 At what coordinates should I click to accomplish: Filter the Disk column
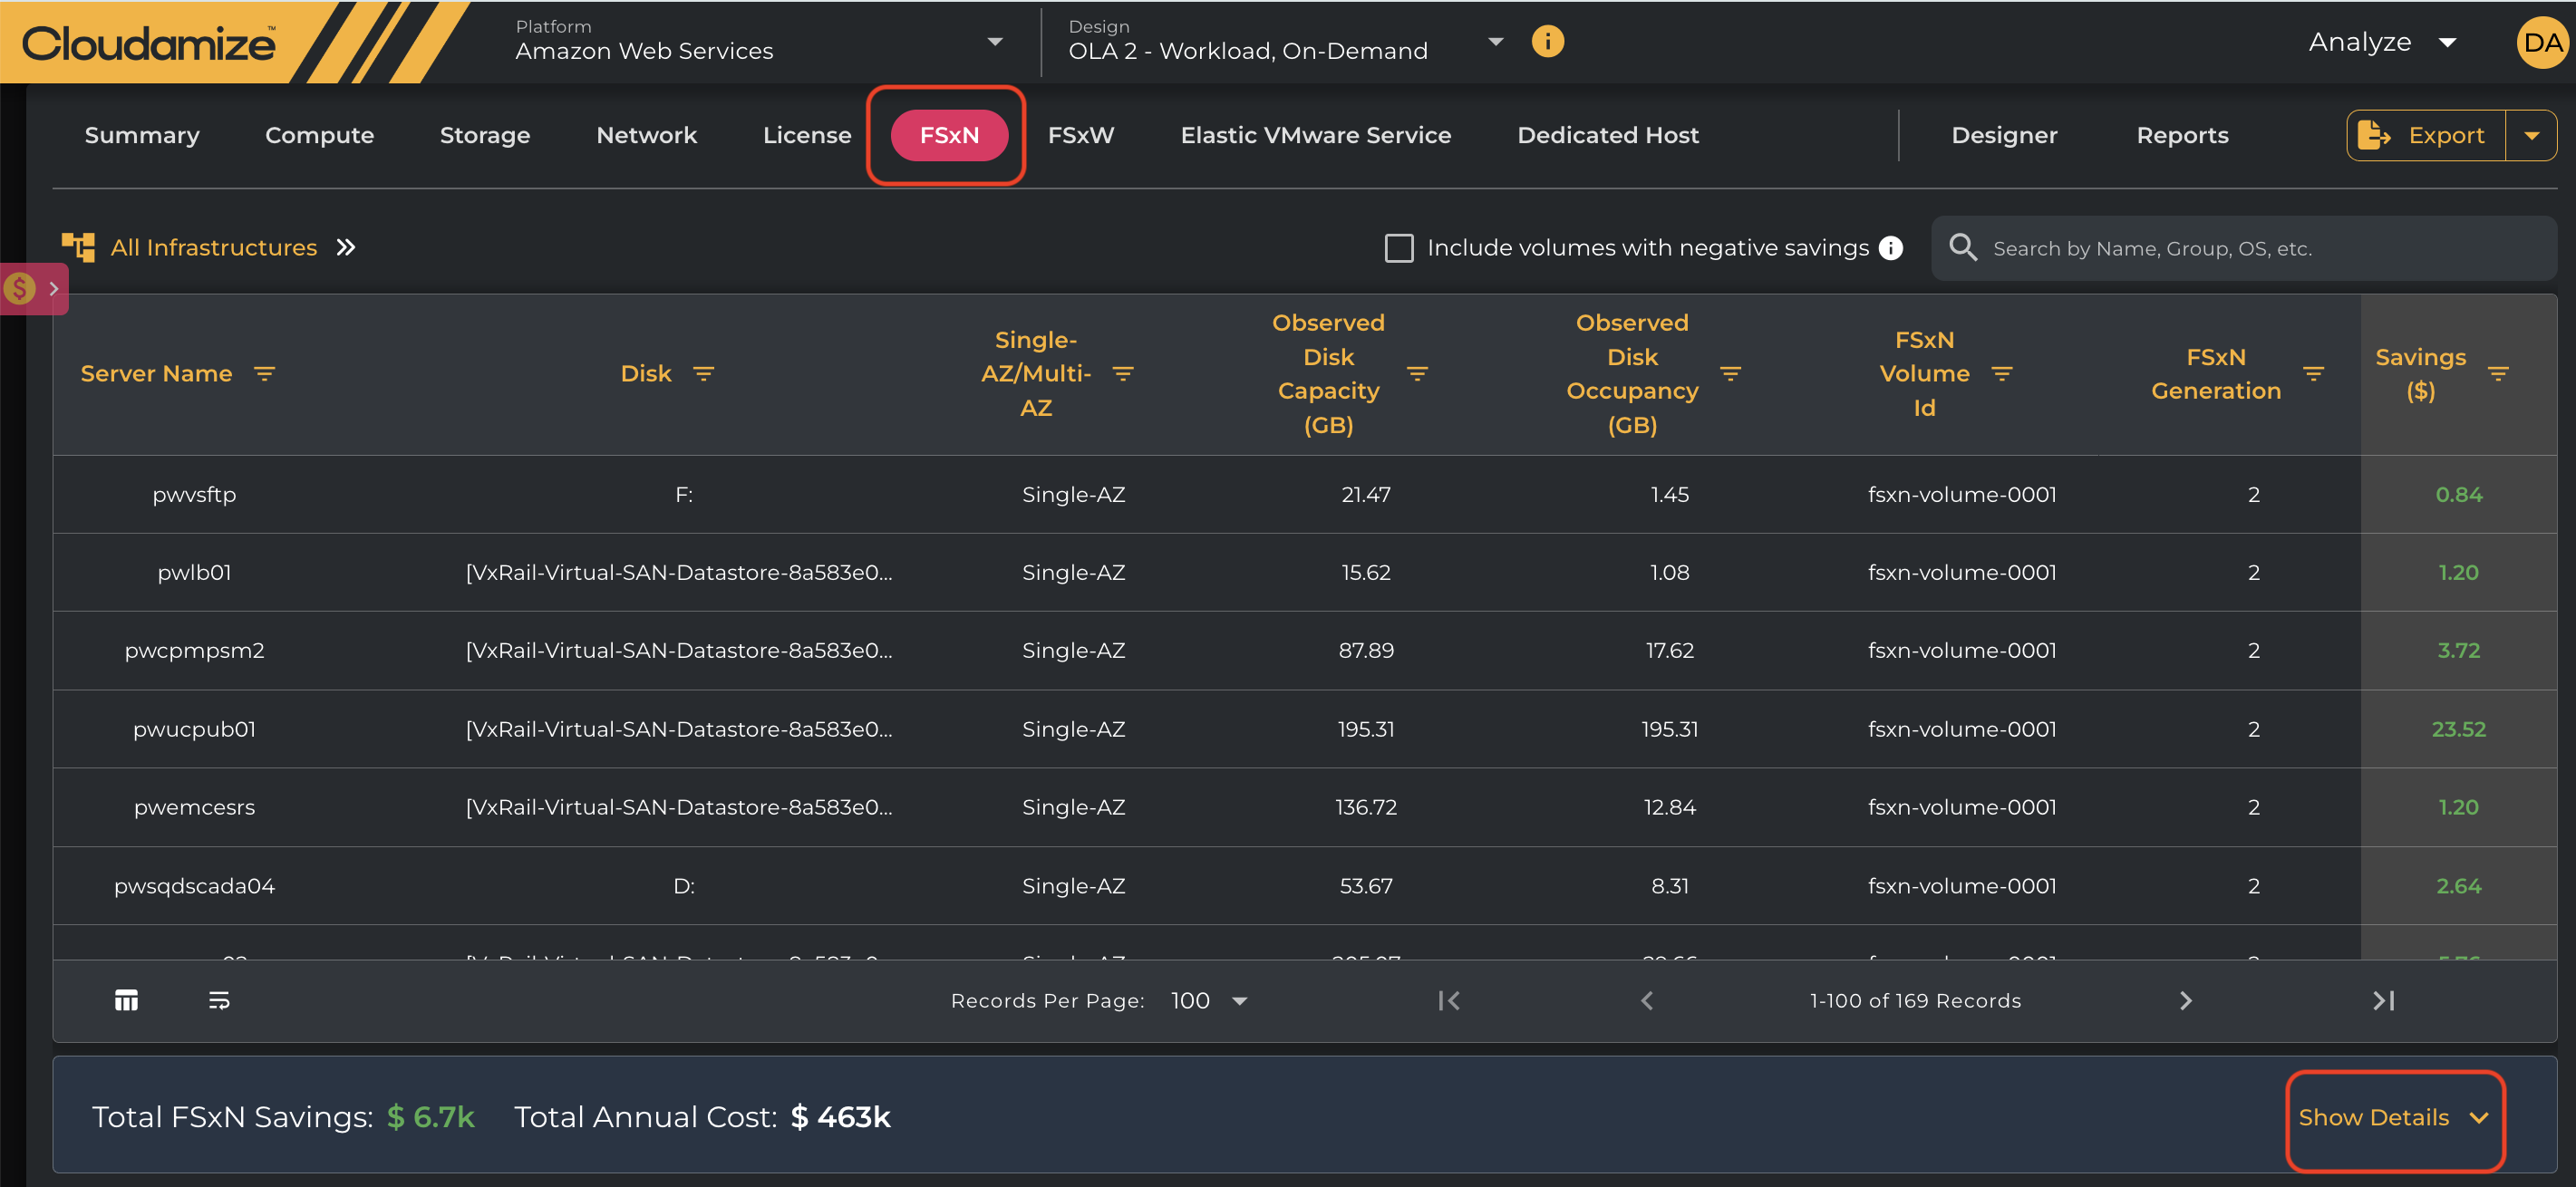click(x=704, y=373)
